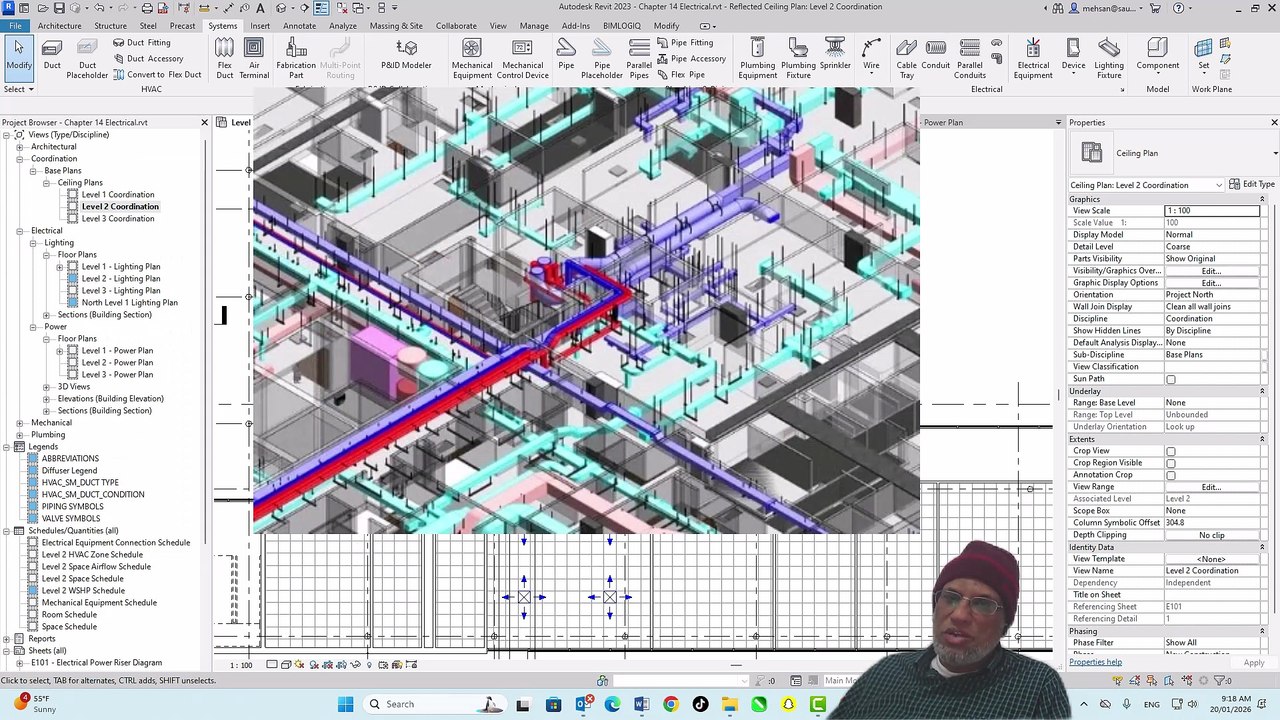1280x720 pixels.
Task: Open the Fabrication Part tool
Action: (296, 59)
